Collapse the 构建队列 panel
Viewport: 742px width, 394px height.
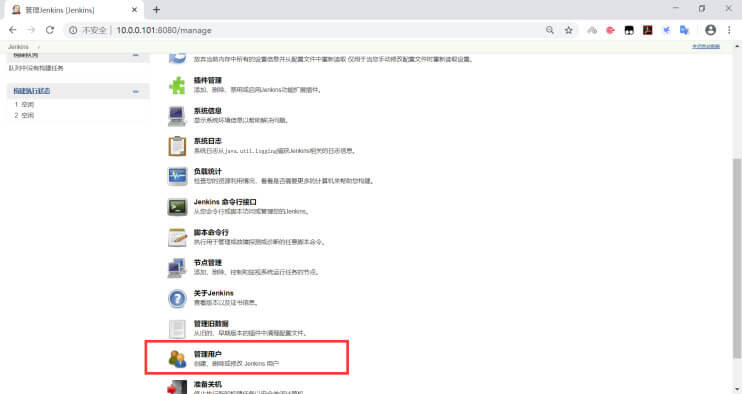(x=135, y=55)
